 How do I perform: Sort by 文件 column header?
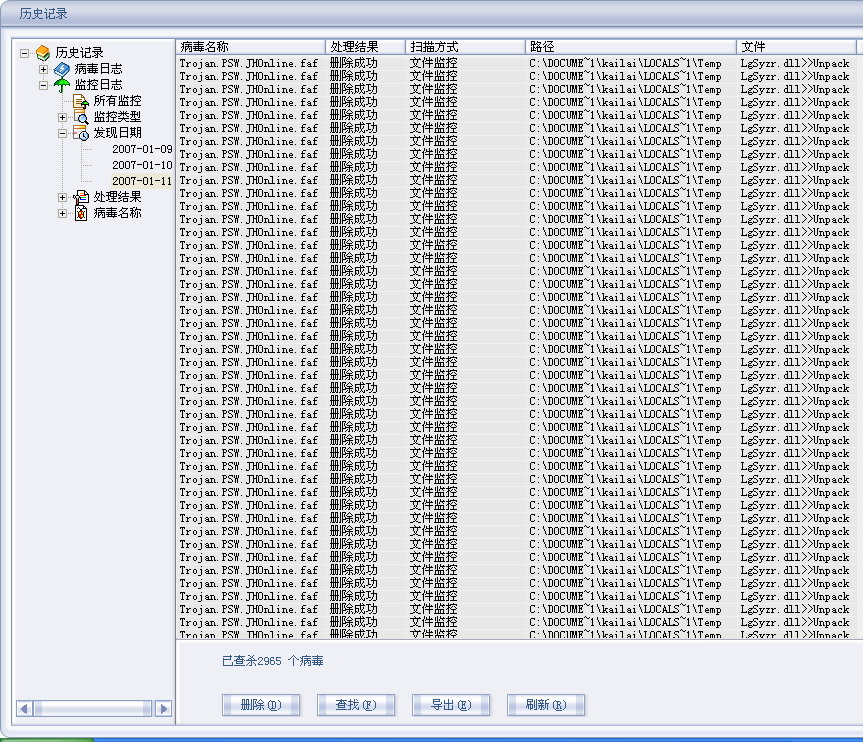(796, 47)
